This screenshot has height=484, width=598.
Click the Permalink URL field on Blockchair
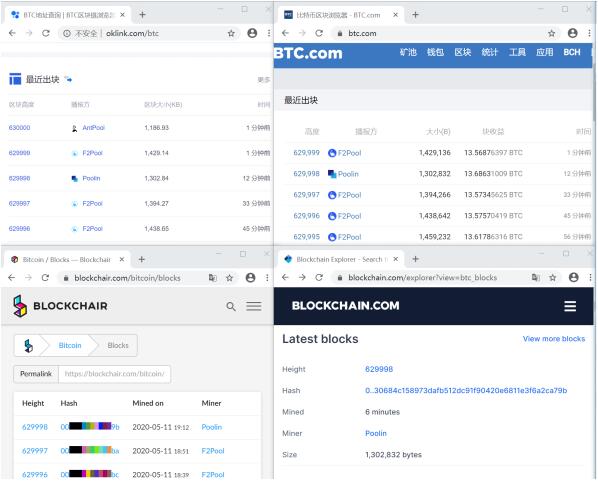(x=114, y=374)
